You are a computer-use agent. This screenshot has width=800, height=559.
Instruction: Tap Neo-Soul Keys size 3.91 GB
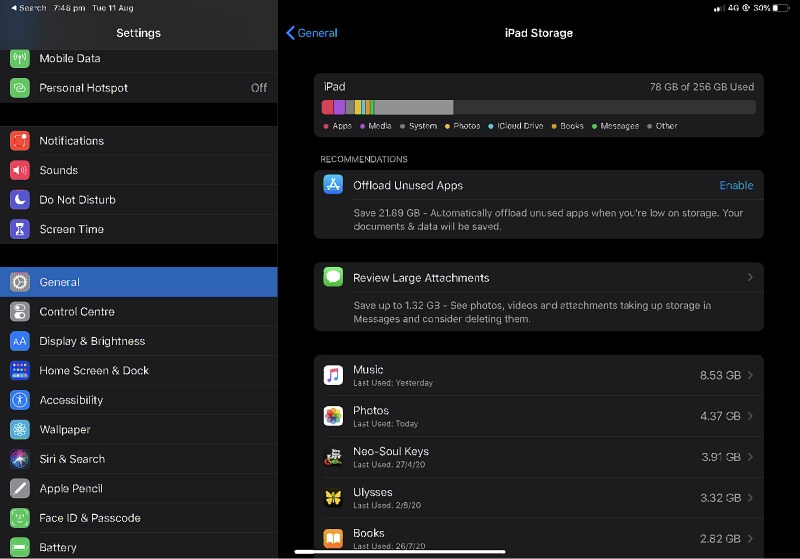[720, 457]
